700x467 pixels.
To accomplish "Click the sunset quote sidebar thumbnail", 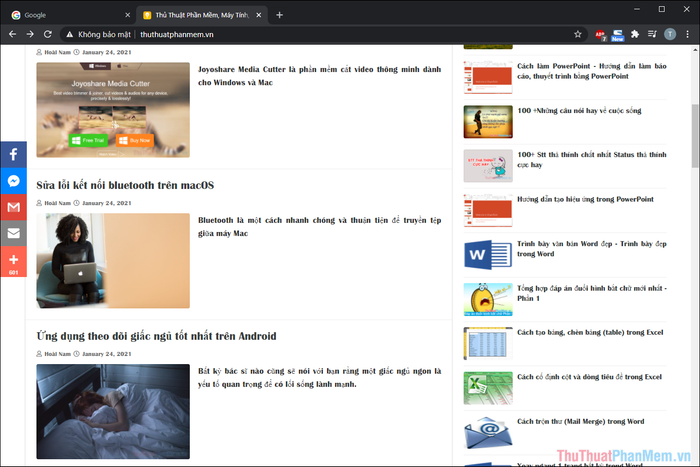I will pos(488,121).
